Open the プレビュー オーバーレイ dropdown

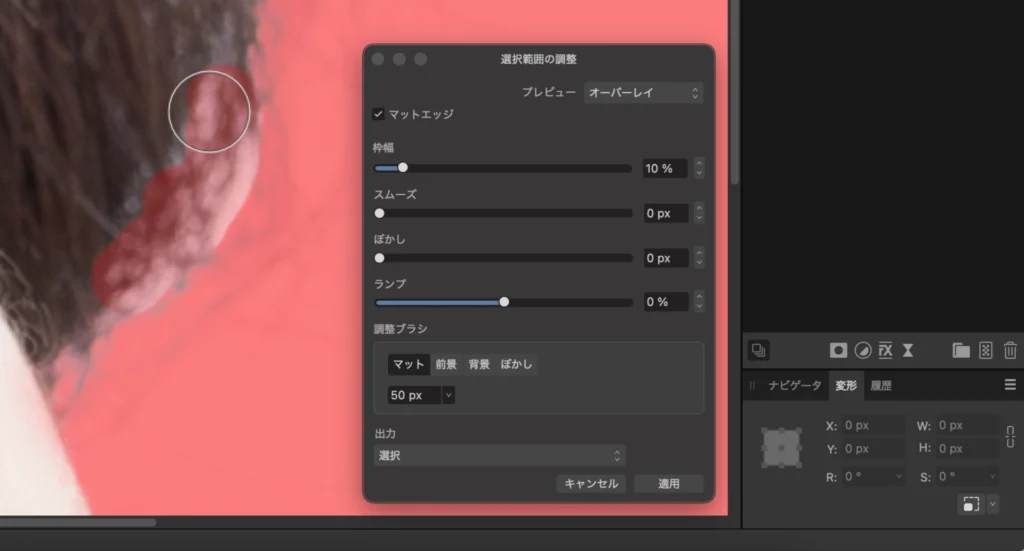pos(643,92)
